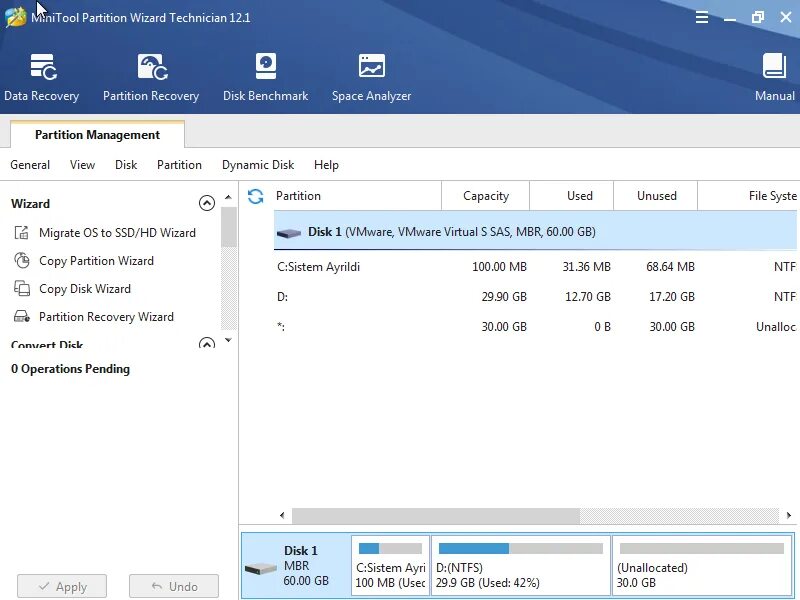
Task: Click the D:(NTFS) usage bar
Action: pos(520,548)
